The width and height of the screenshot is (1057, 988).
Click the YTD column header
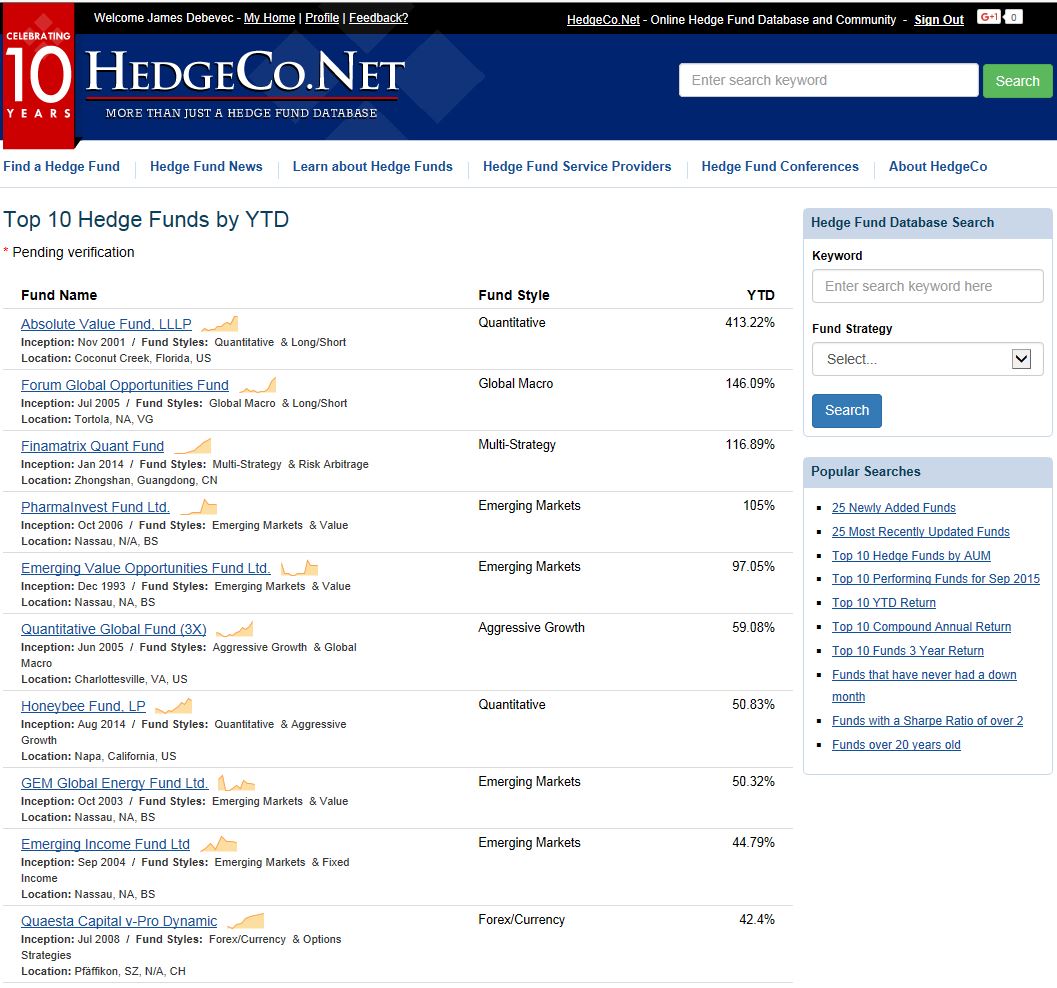(x=760, y=295)
